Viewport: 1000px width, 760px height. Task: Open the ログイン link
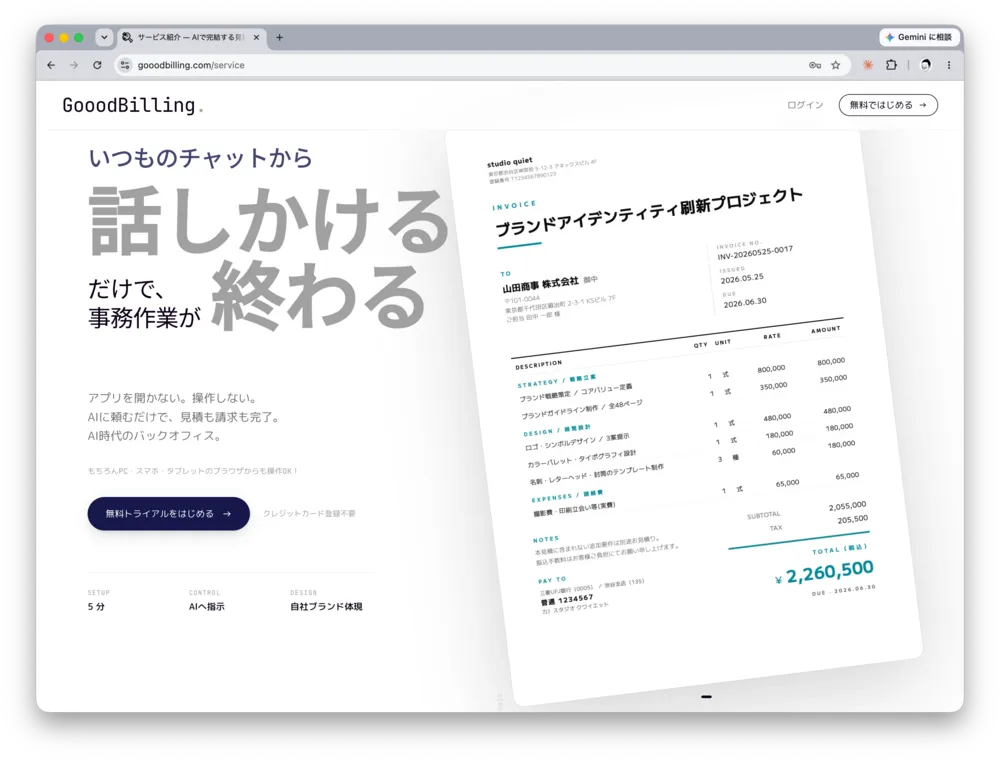[x=805, y=105]
